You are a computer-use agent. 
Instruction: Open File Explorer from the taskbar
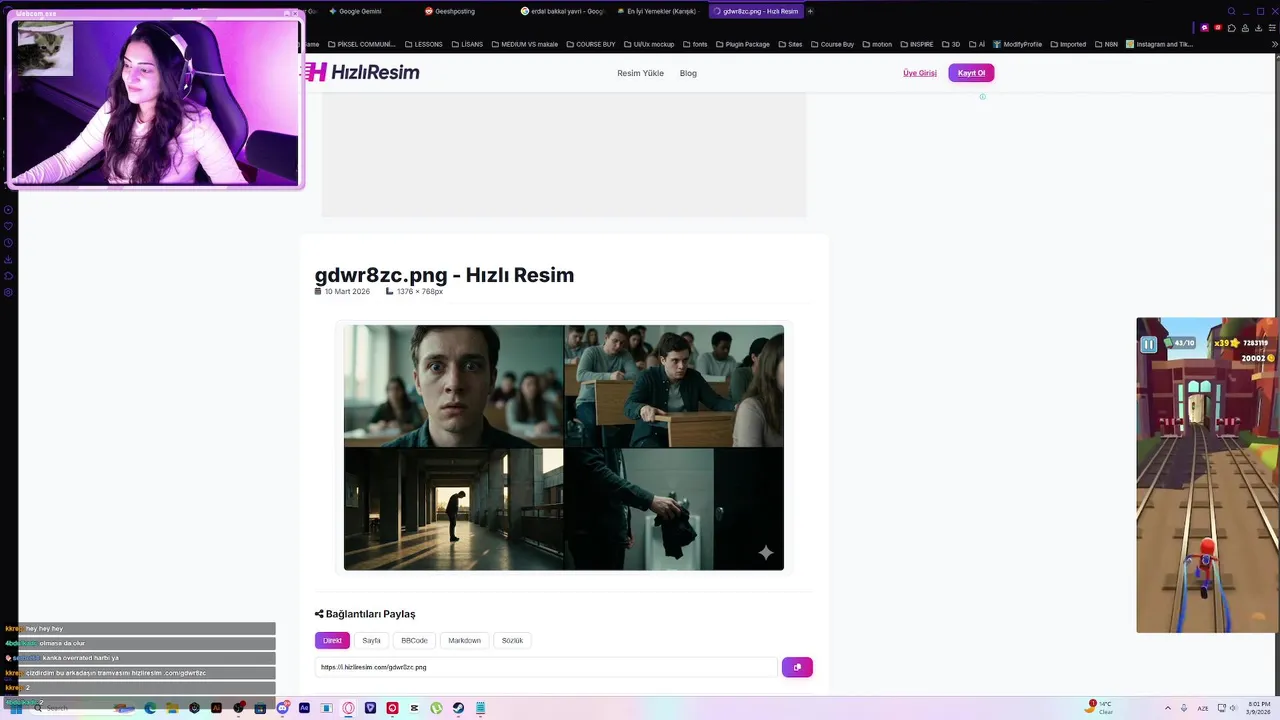click(172, 708)
